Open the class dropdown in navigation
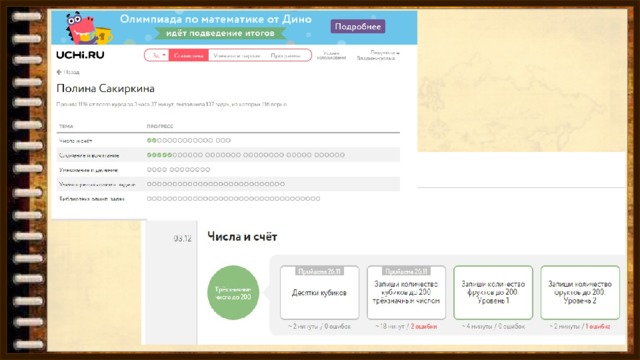The height and width of the screenshot is (360, 640). (x=157, y=55)
